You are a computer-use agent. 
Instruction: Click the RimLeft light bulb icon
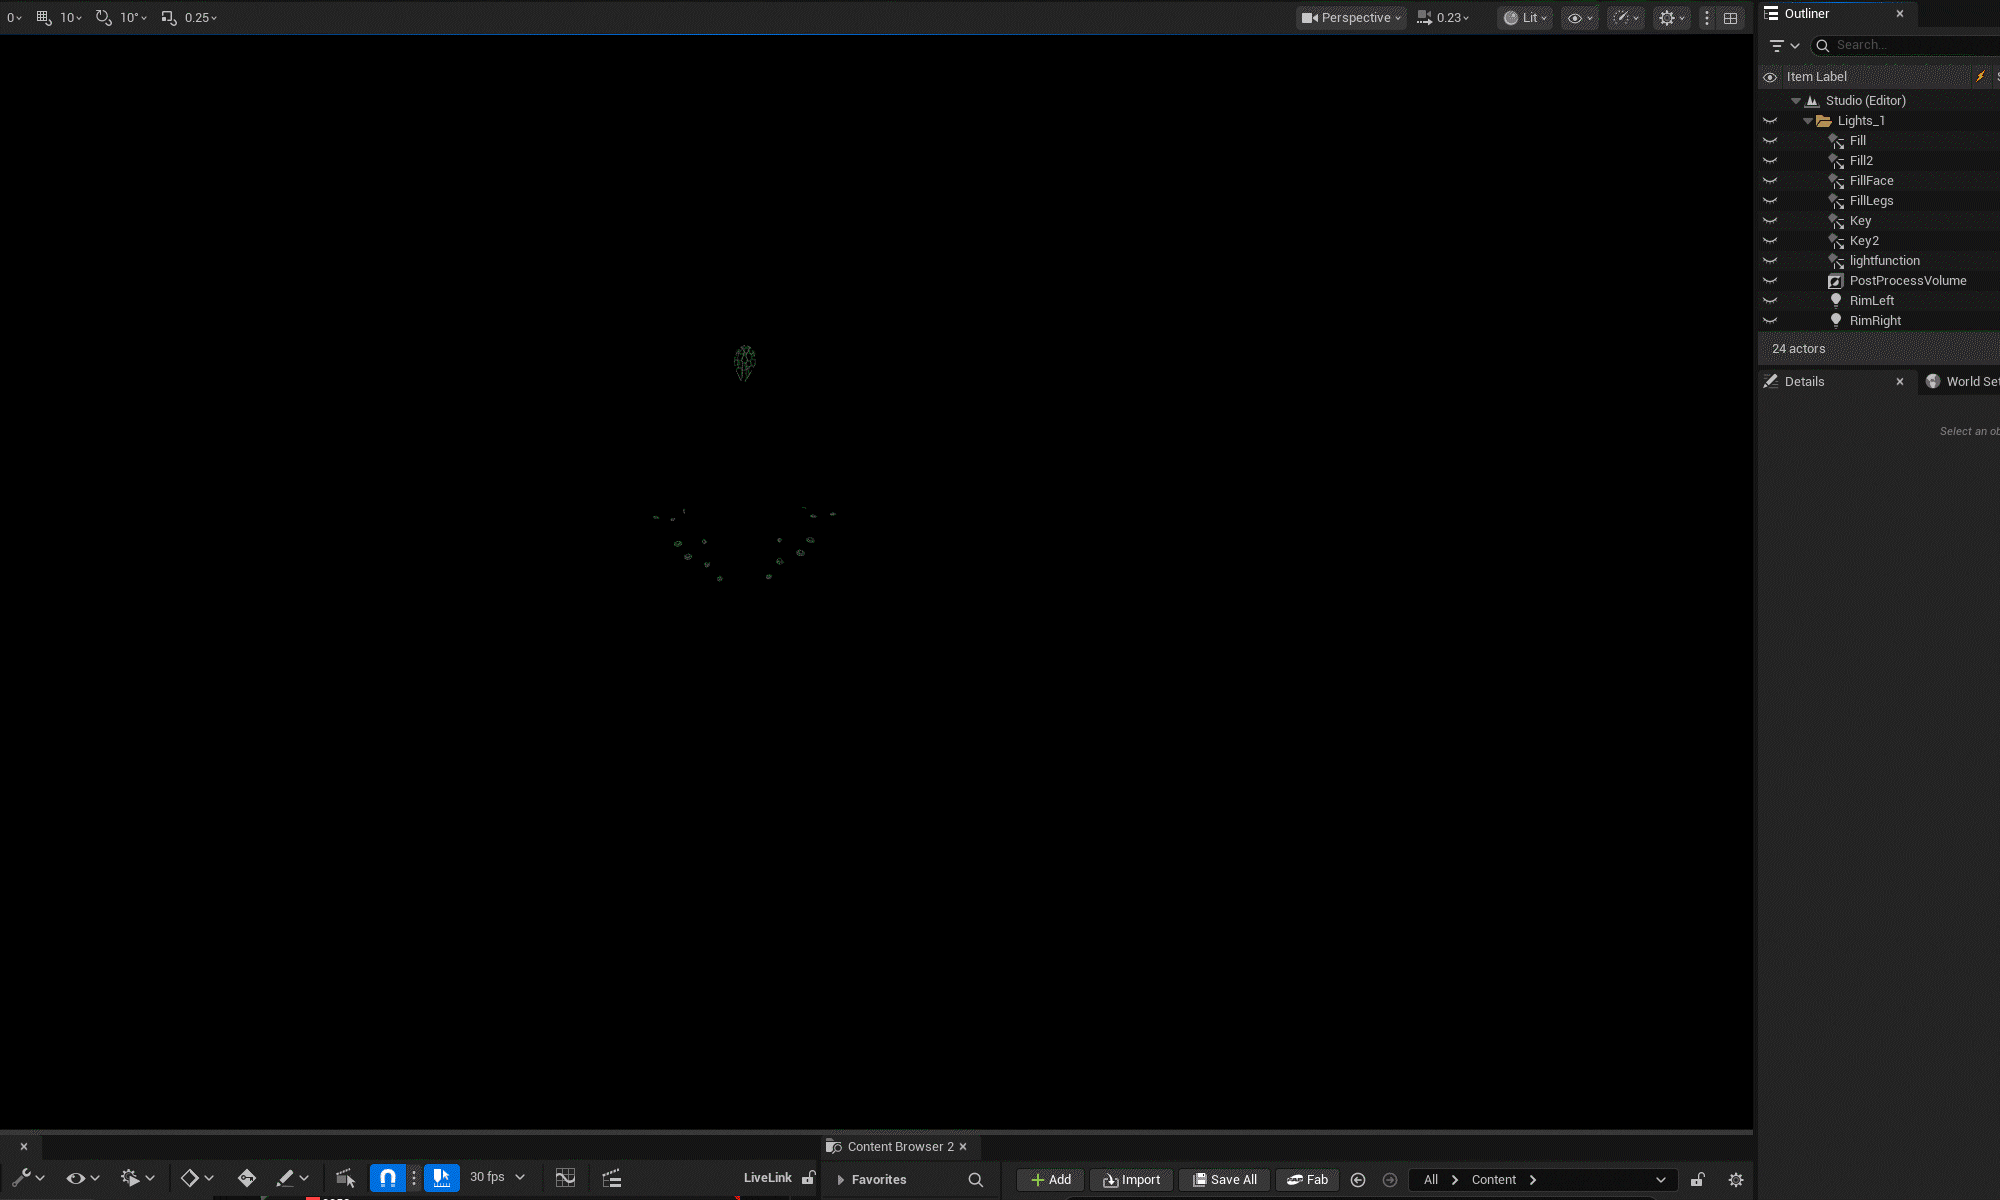click(1836, 301)
